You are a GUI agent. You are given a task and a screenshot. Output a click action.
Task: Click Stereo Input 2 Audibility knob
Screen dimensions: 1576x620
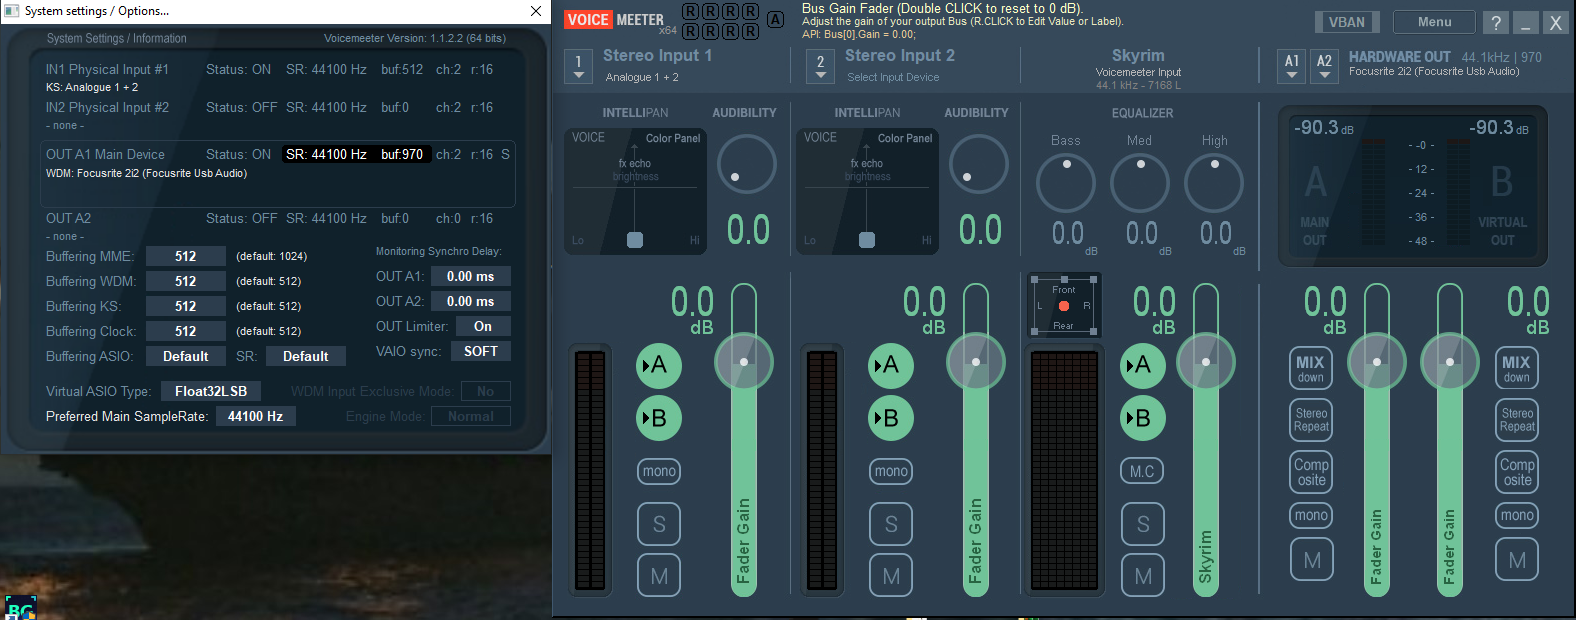click(978, 164)
